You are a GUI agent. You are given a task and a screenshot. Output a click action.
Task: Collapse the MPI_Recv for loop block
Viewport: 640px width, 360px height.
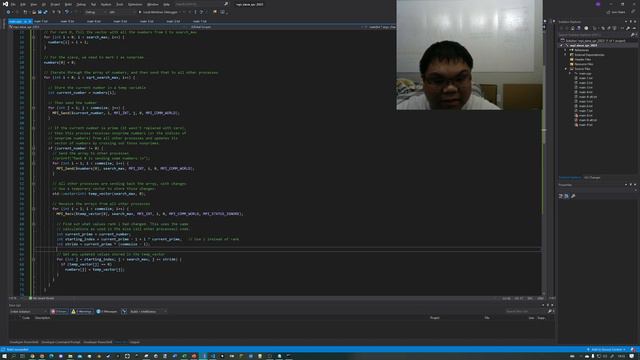33,209
